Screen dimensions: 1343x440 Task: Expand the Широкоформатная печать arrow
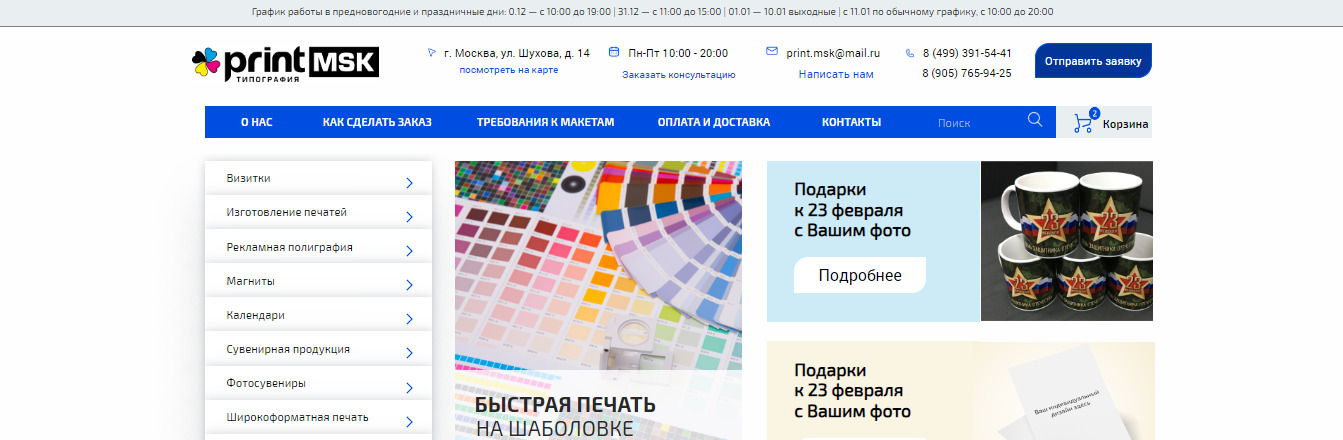coord(410,422)
